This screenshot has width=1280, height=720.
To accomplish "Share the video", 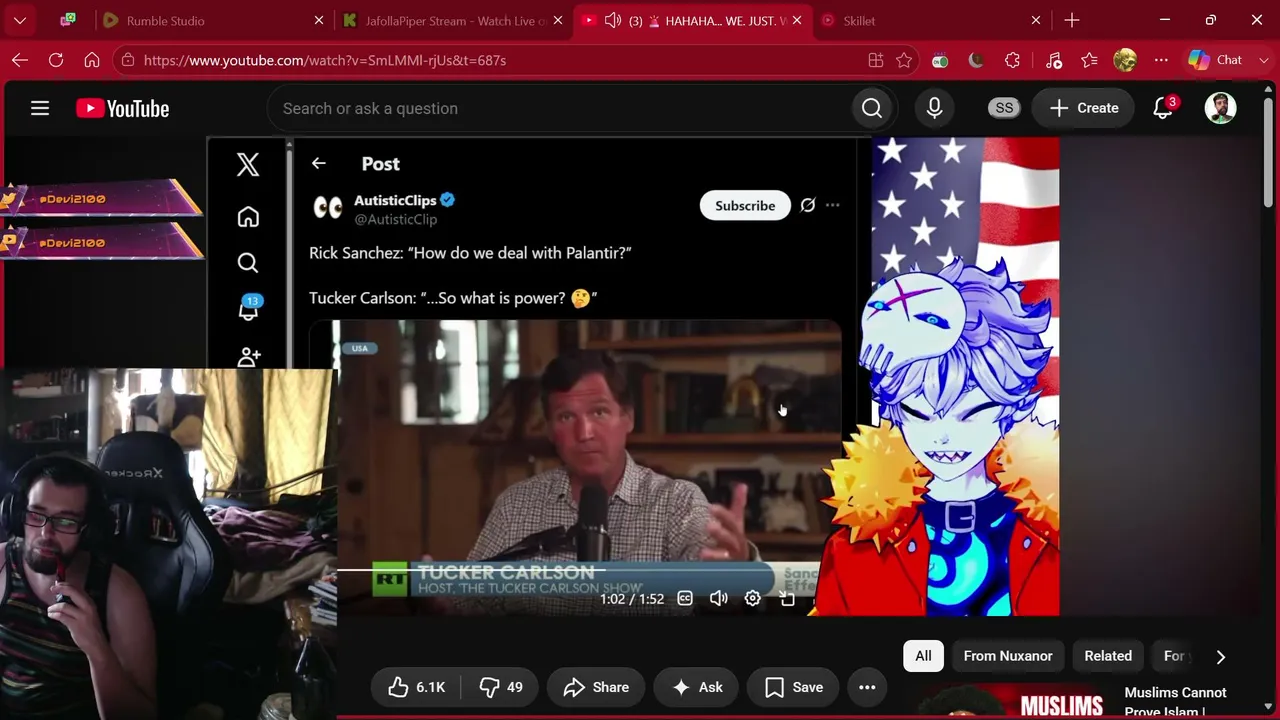I will point(596,687).
